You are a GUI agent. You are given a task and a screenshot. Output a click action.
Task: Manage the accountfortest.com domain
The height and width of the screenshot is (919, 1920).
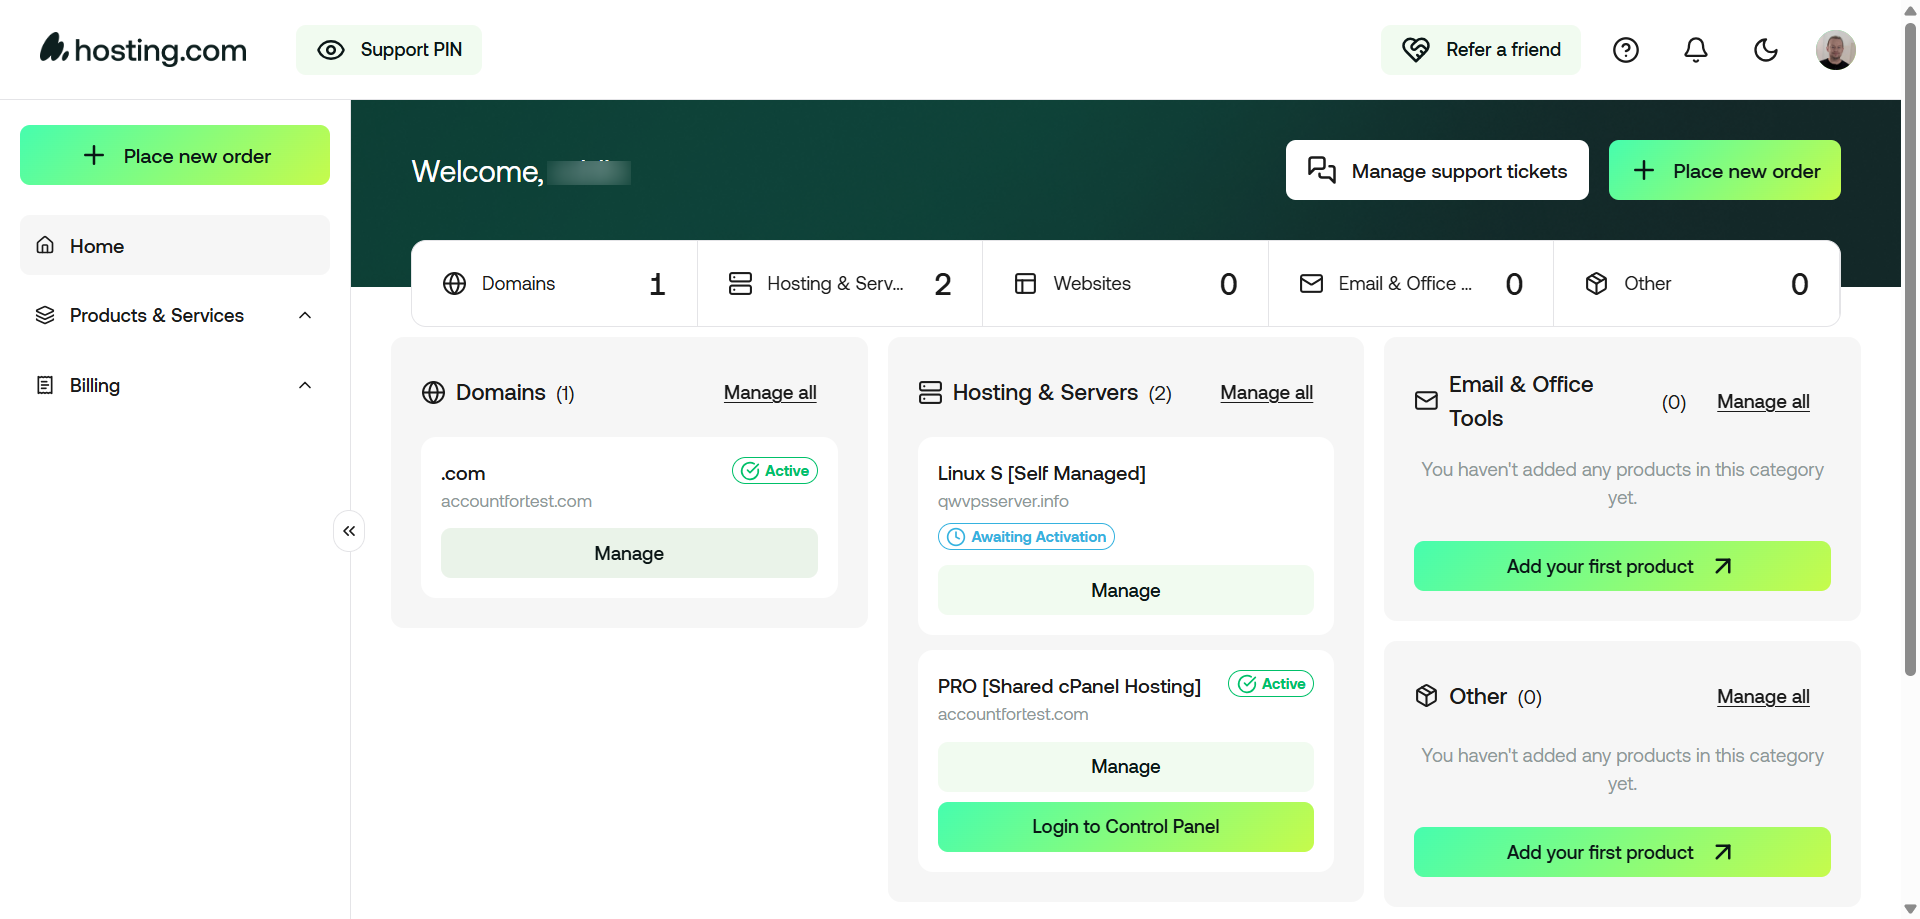pyautogui.click(x=629, y=553)
